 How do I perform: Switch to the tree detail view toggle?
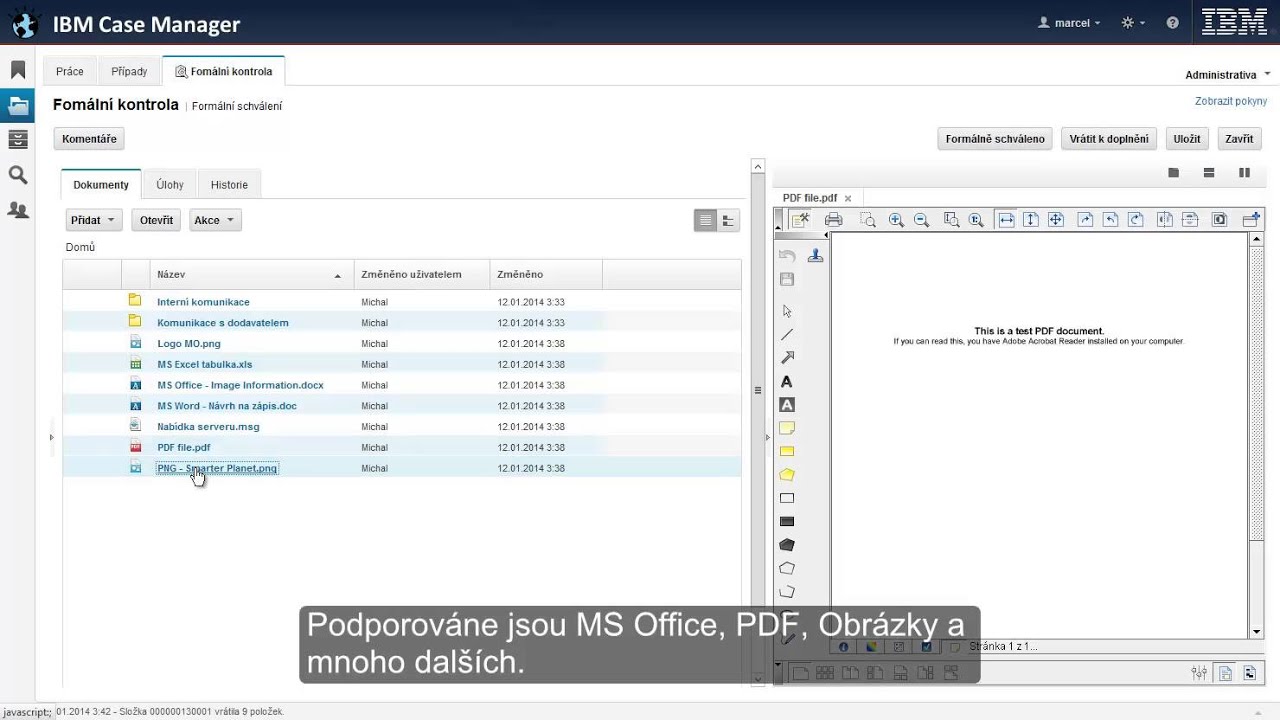coord(729,221)
